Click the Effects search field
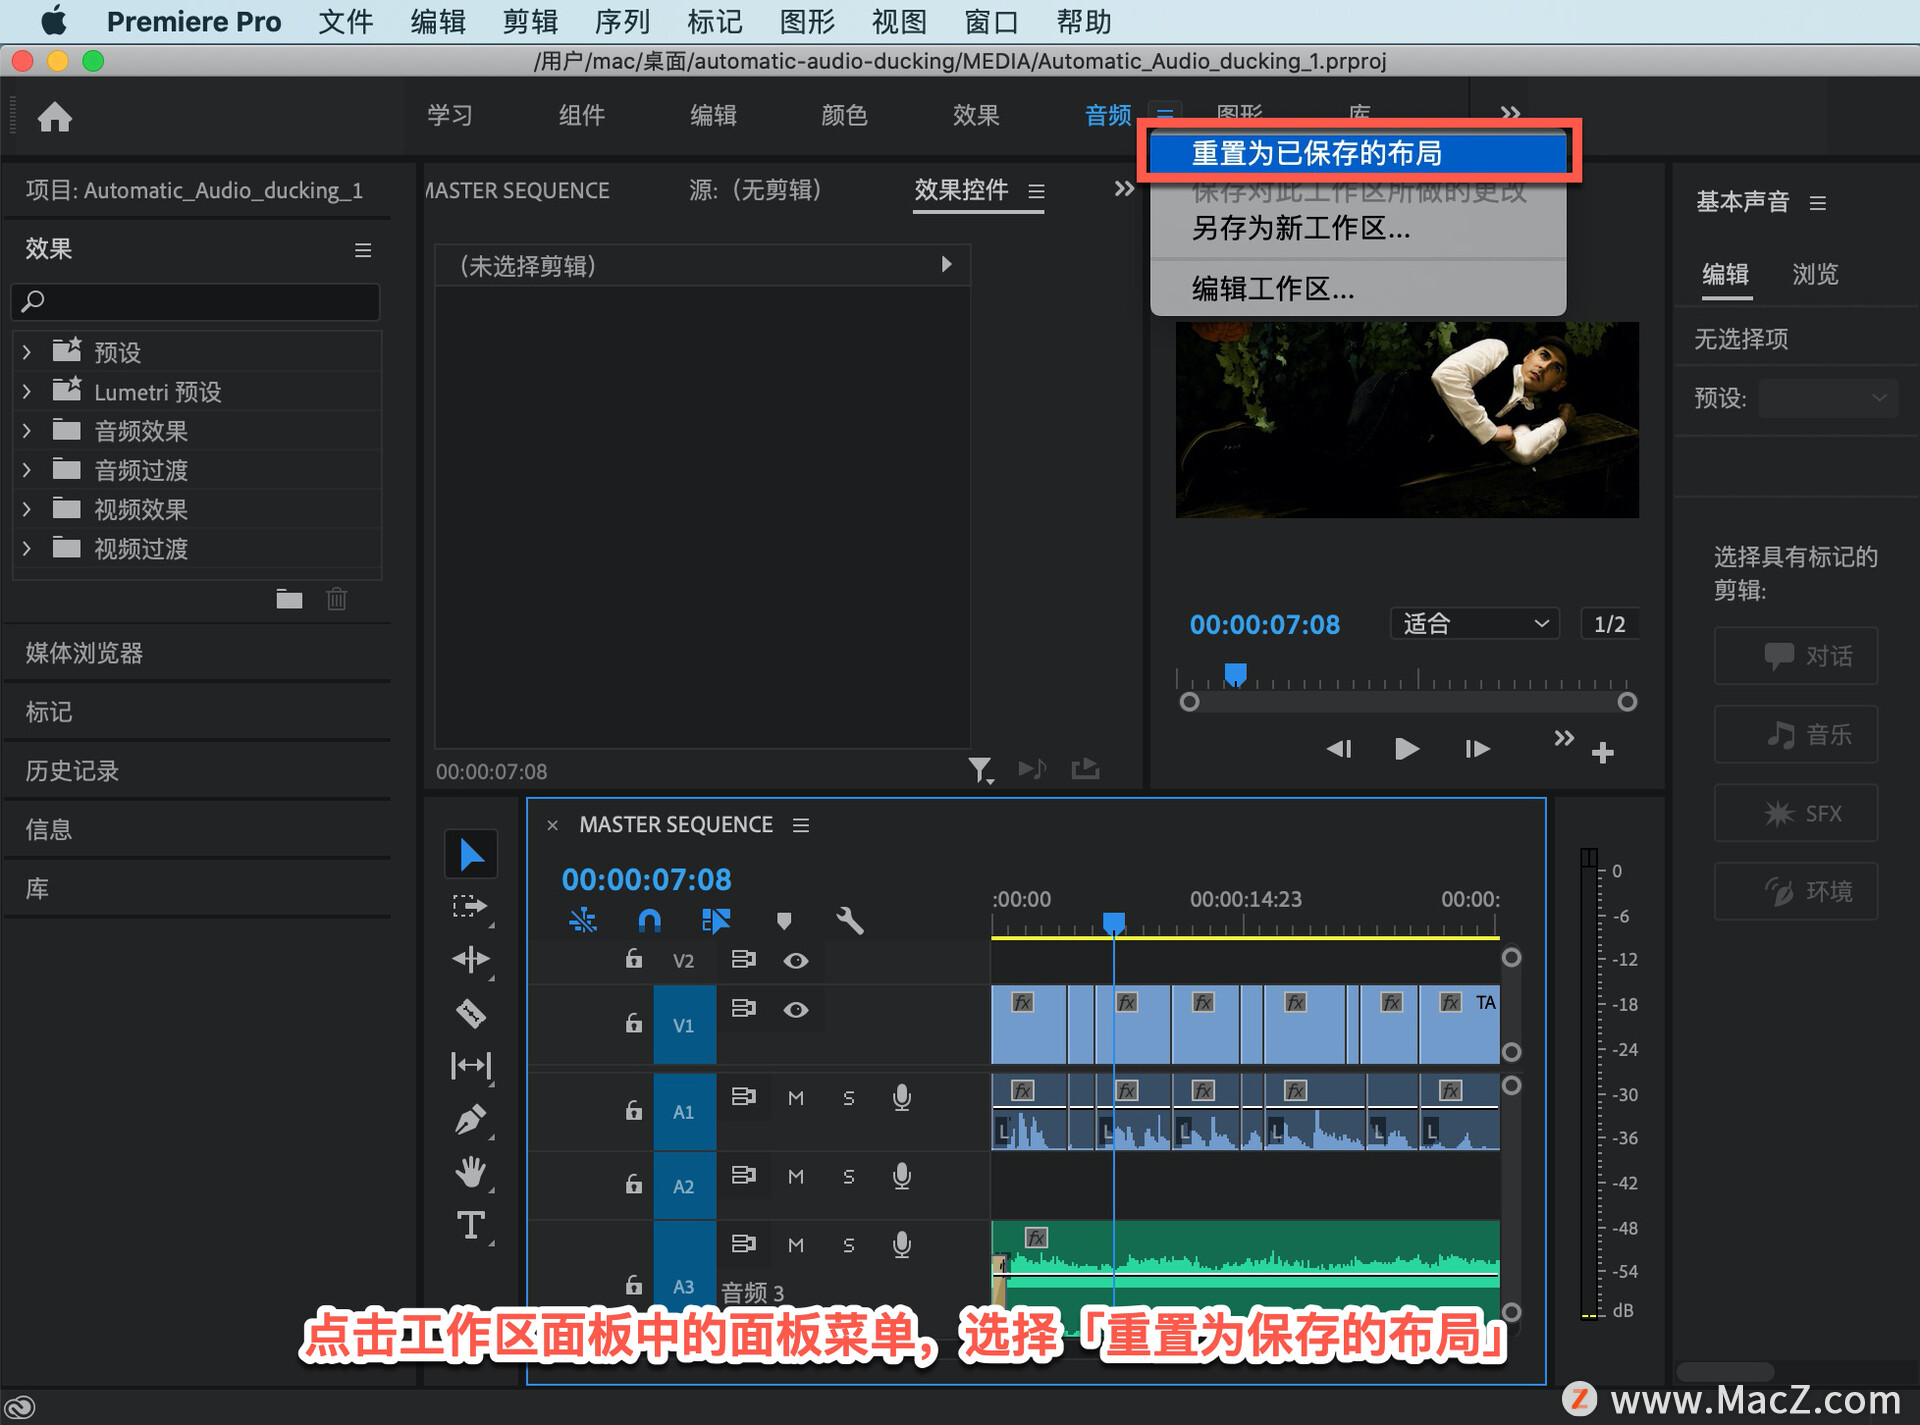The width and height of the screenshot is (1920, 1425). click(x=196, y=301)
